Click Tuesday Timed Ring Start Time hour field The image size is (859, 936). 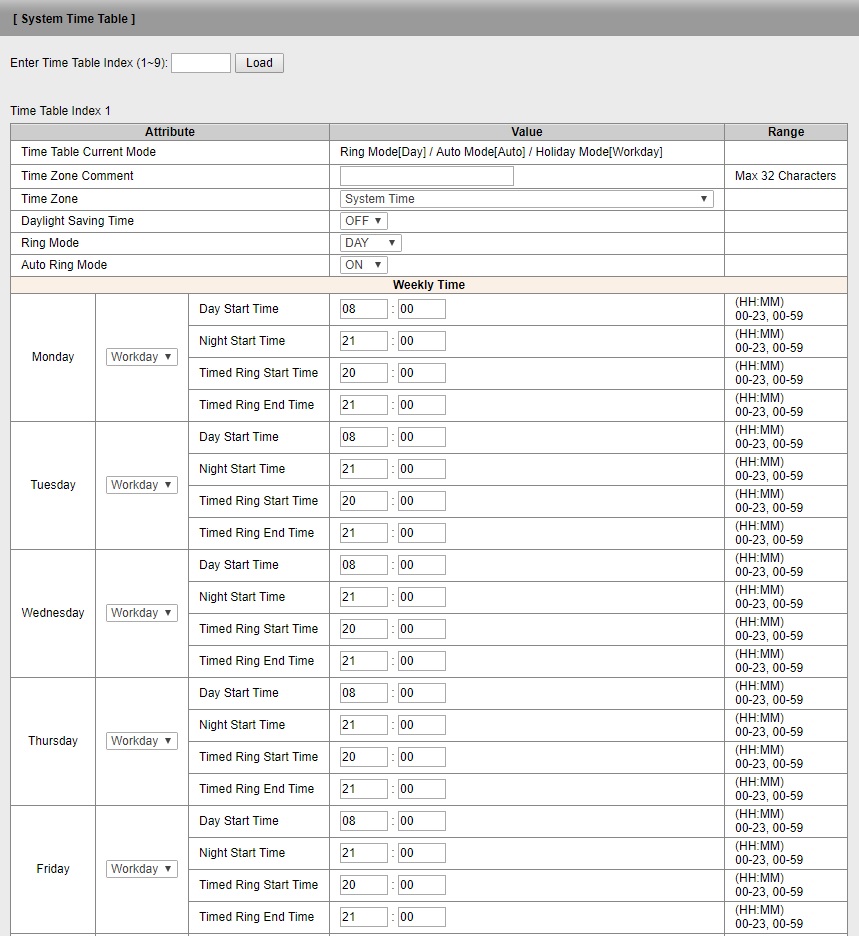point(363,501)
